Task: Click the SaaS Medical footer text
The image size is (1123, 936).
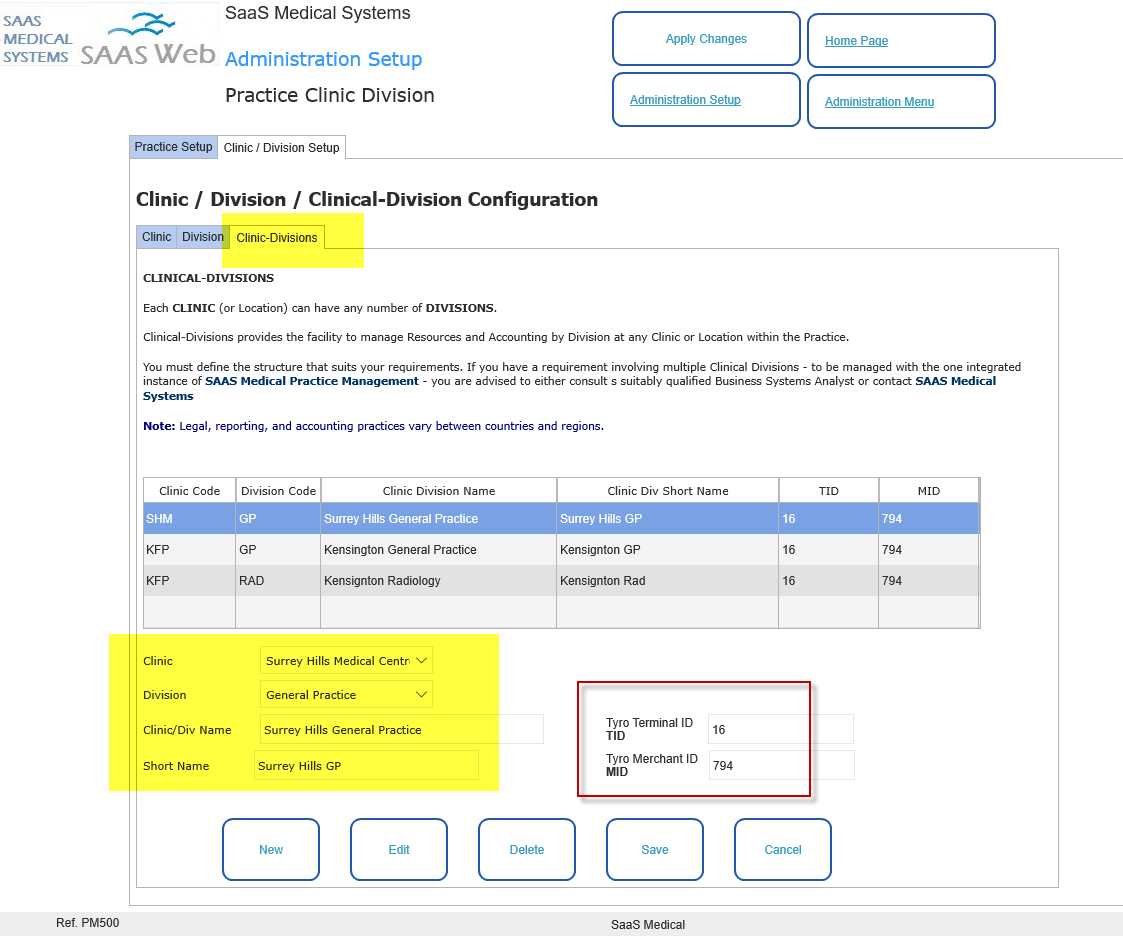Action: tap(647, 925)
